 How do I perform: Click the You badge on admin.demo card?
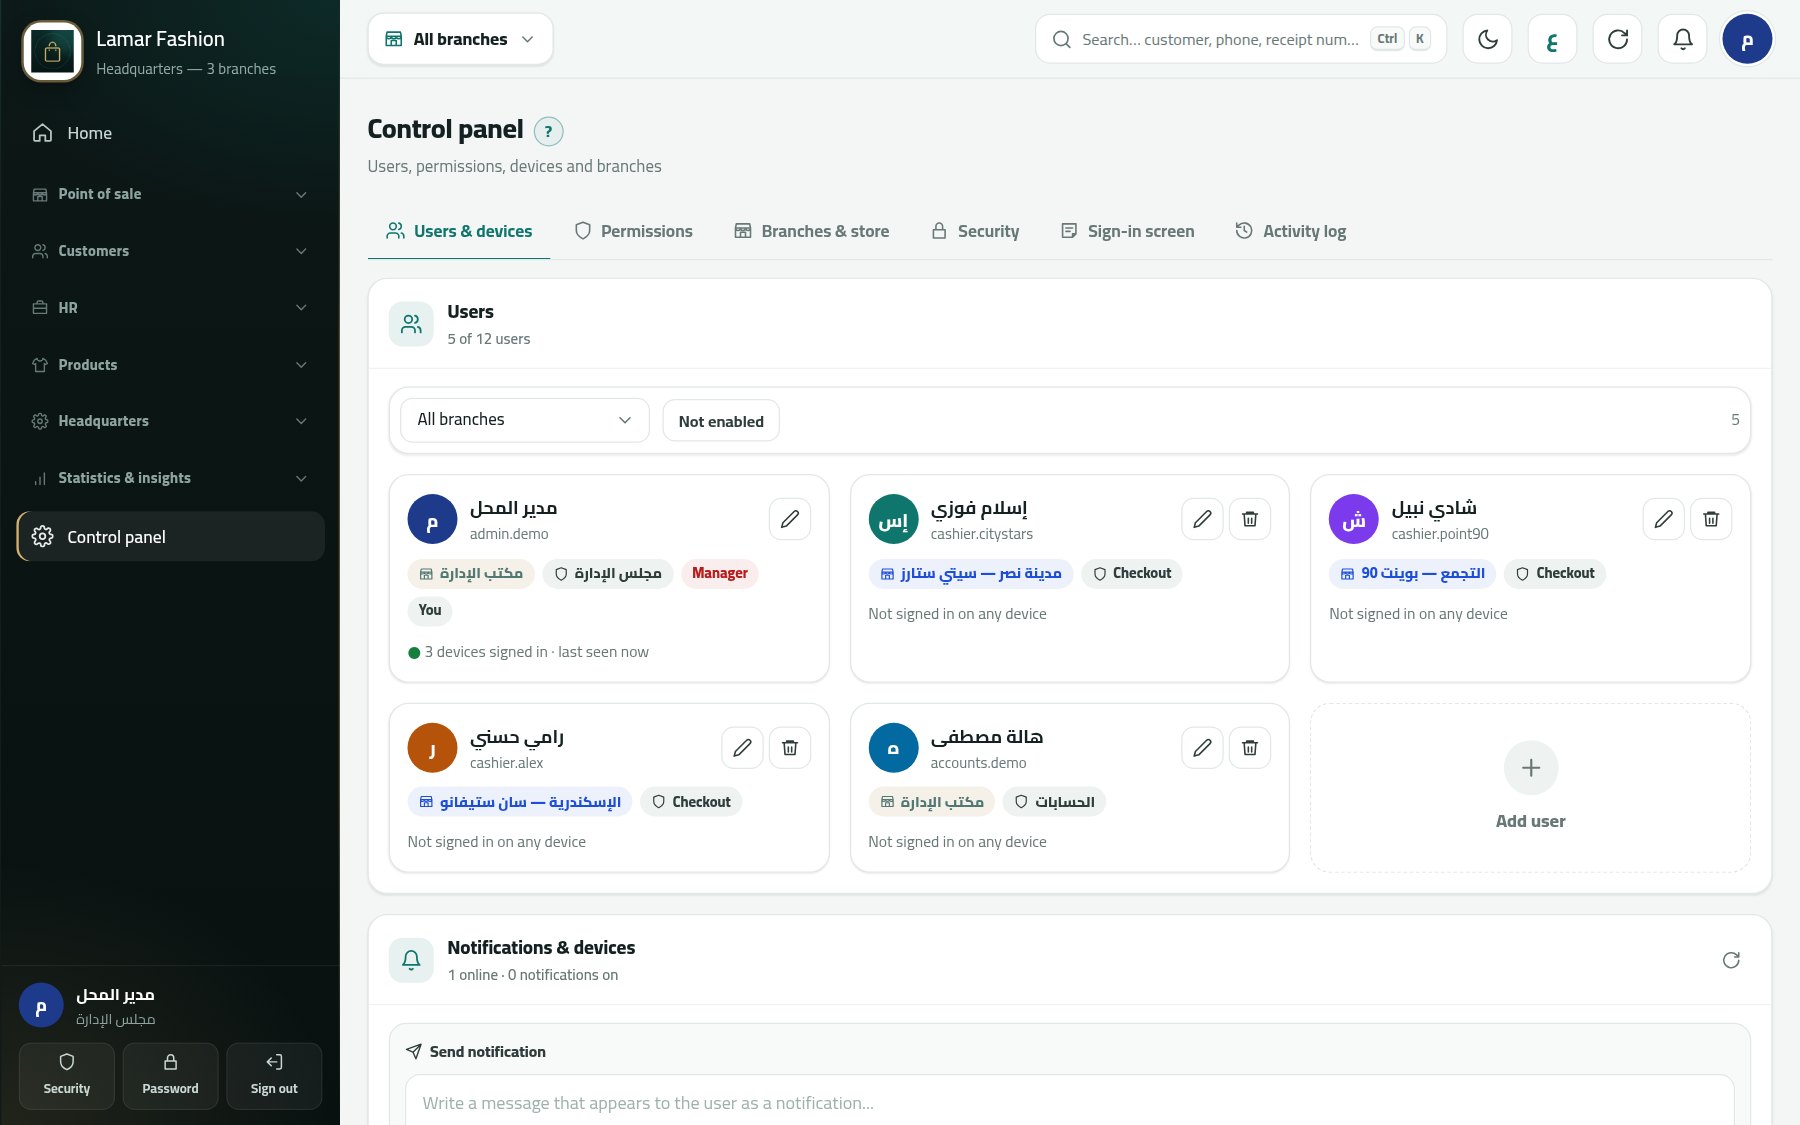coord(430,610)
